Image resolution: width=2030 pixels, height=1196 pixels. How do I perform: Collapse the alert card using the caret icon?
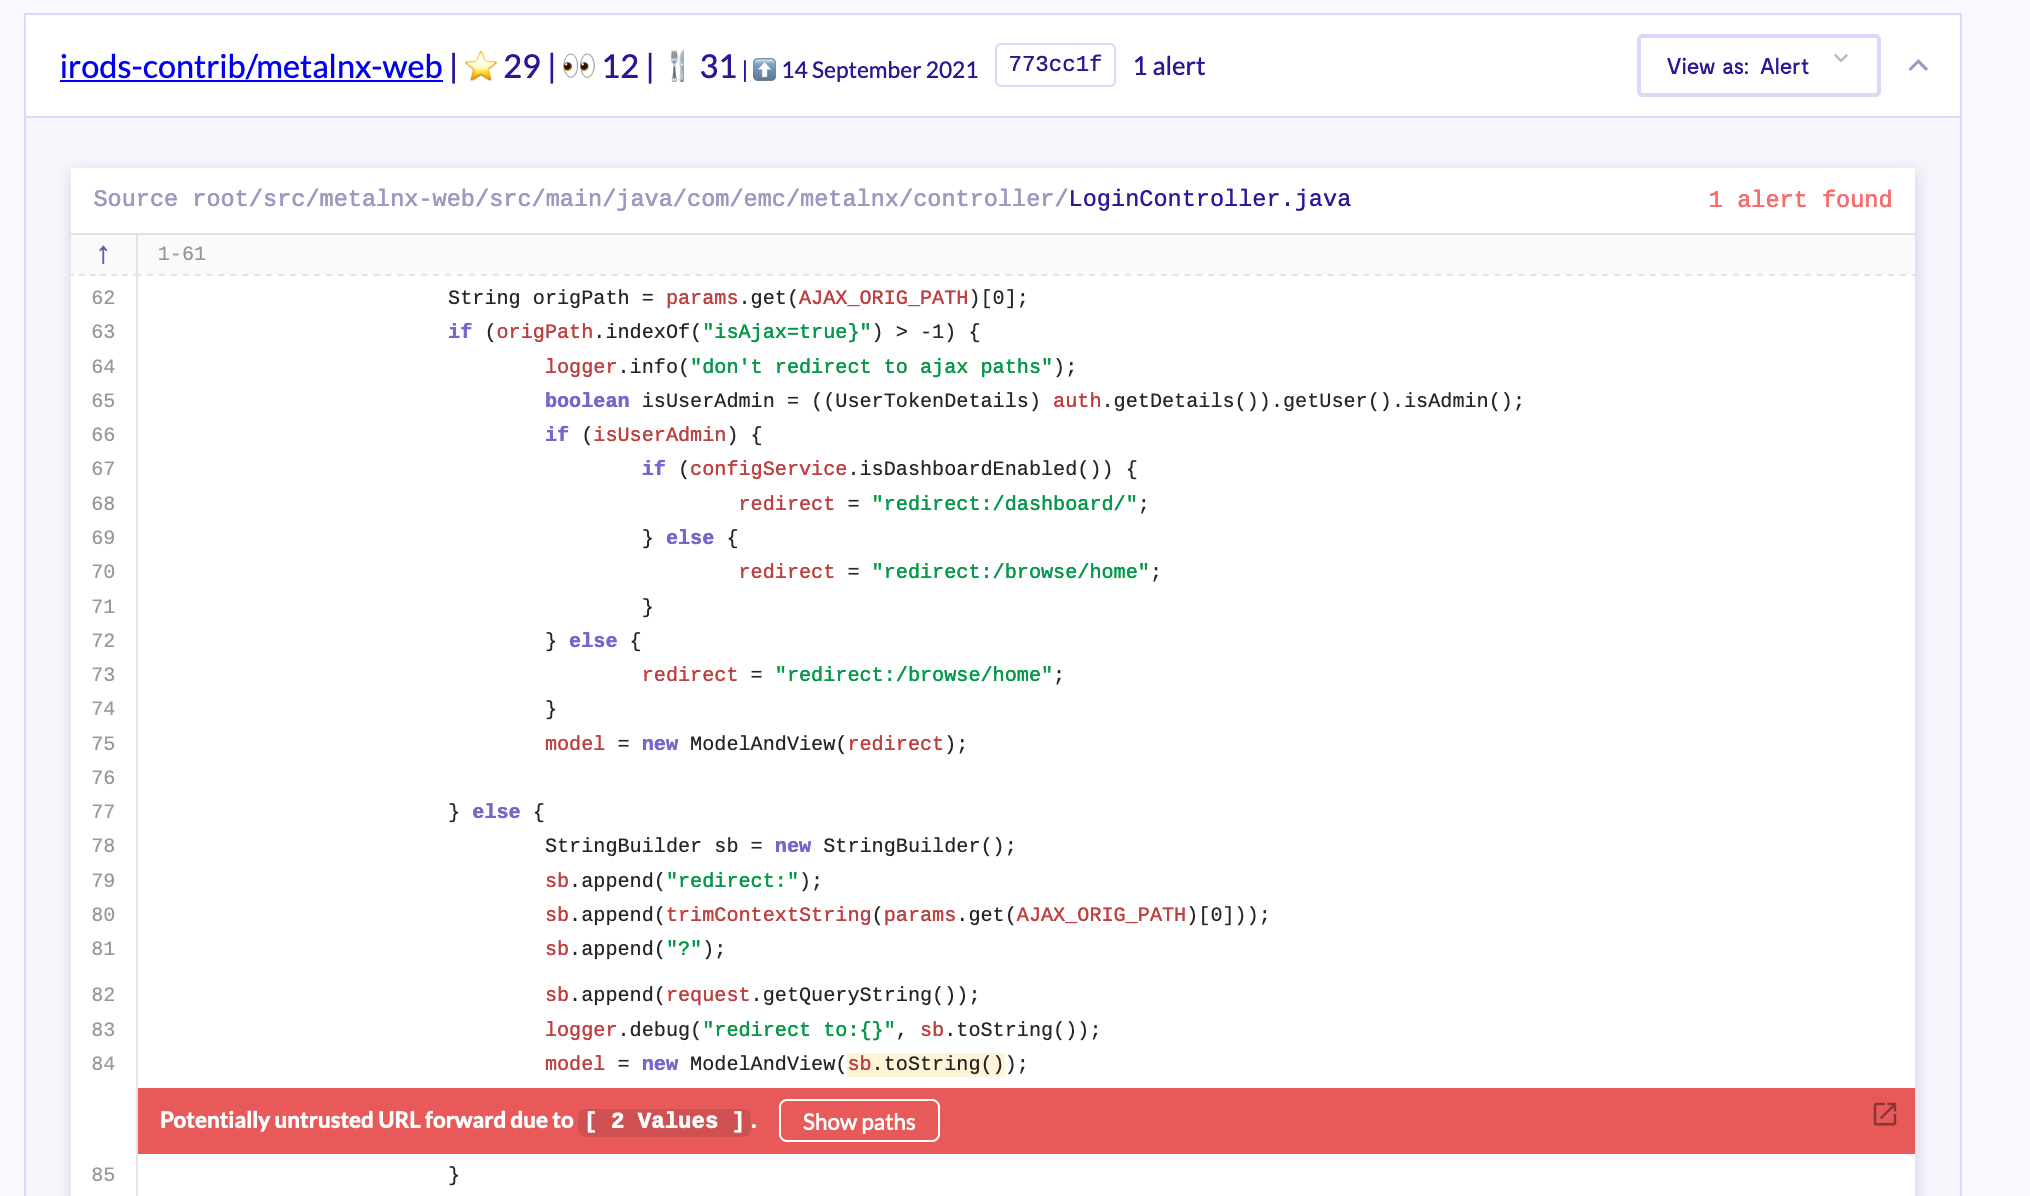coord(1919,65)
